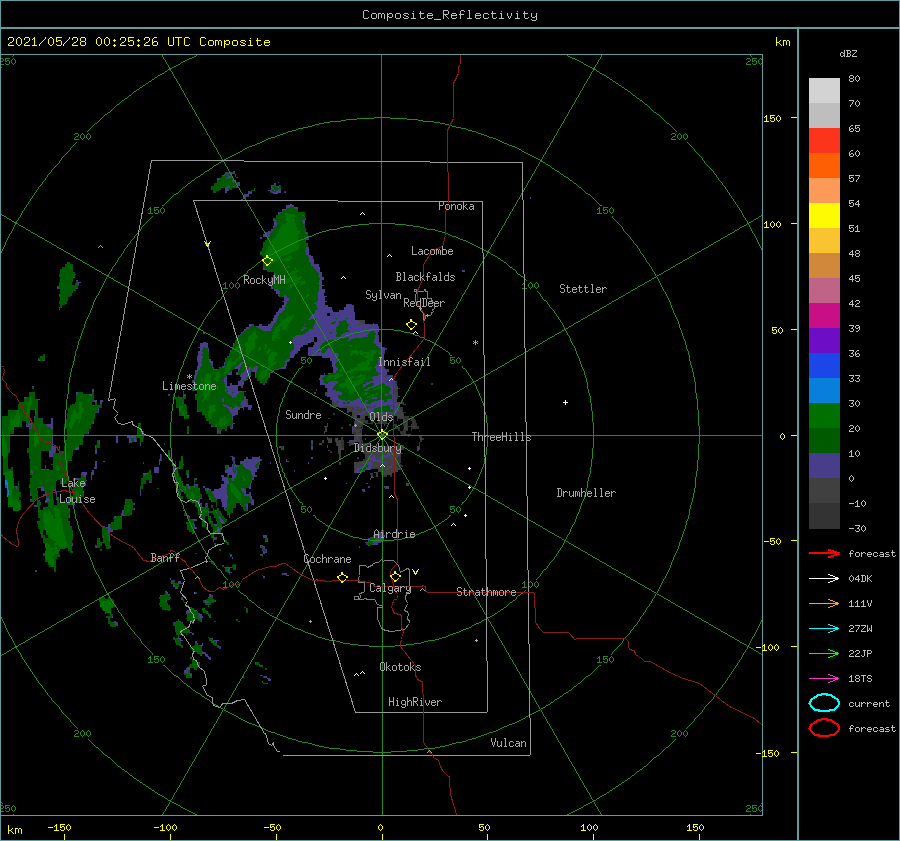Image resolution: width=900 pixels, height=841 pixels.
Task: Click the 54 dBZ yellow color swatch
Action: point(824,215)
